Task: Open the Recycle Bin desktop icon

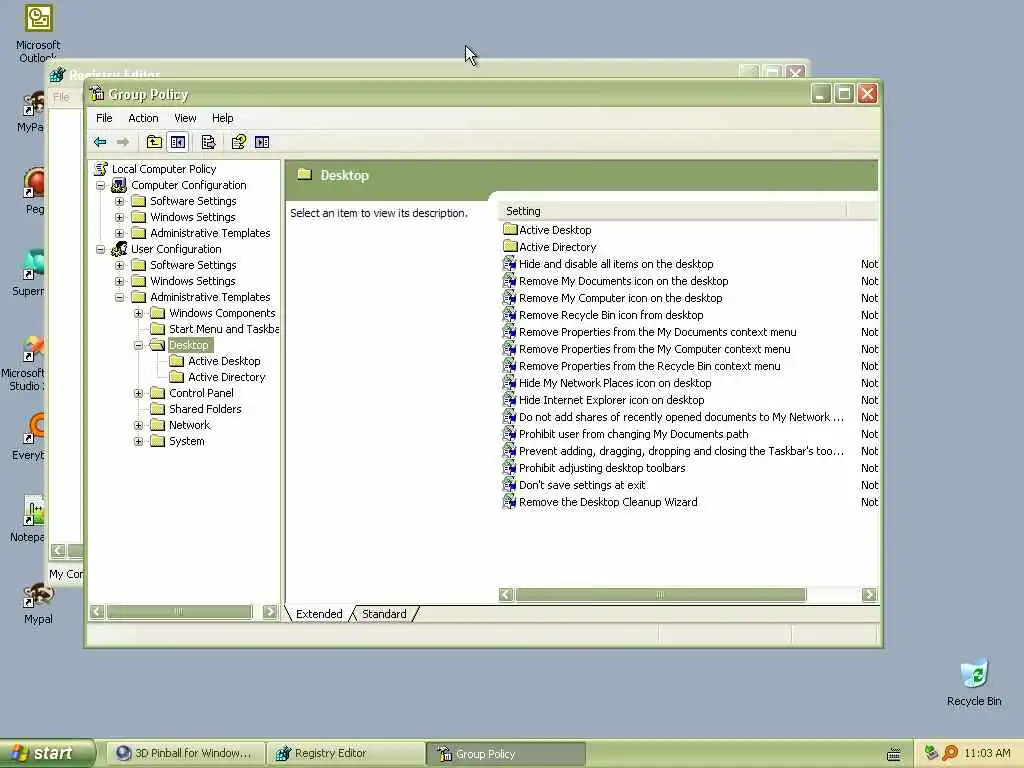Action: [x=974, y=674]
